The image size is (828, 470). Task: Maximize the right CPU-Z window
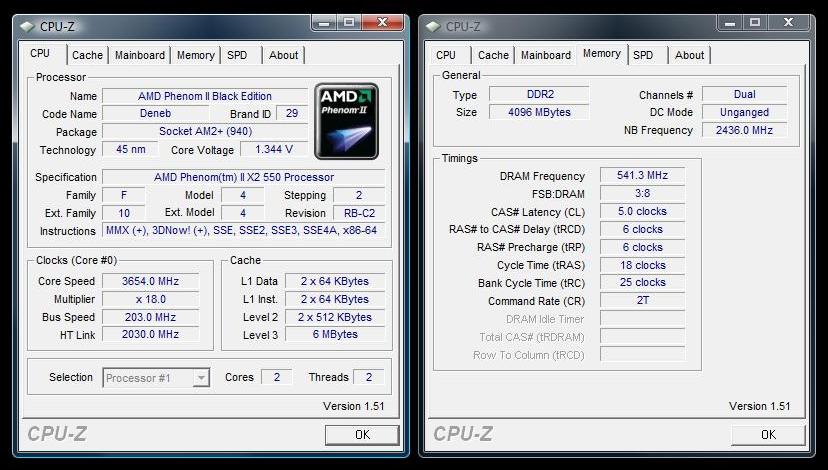pyautogui.click(x=755, y=23)
